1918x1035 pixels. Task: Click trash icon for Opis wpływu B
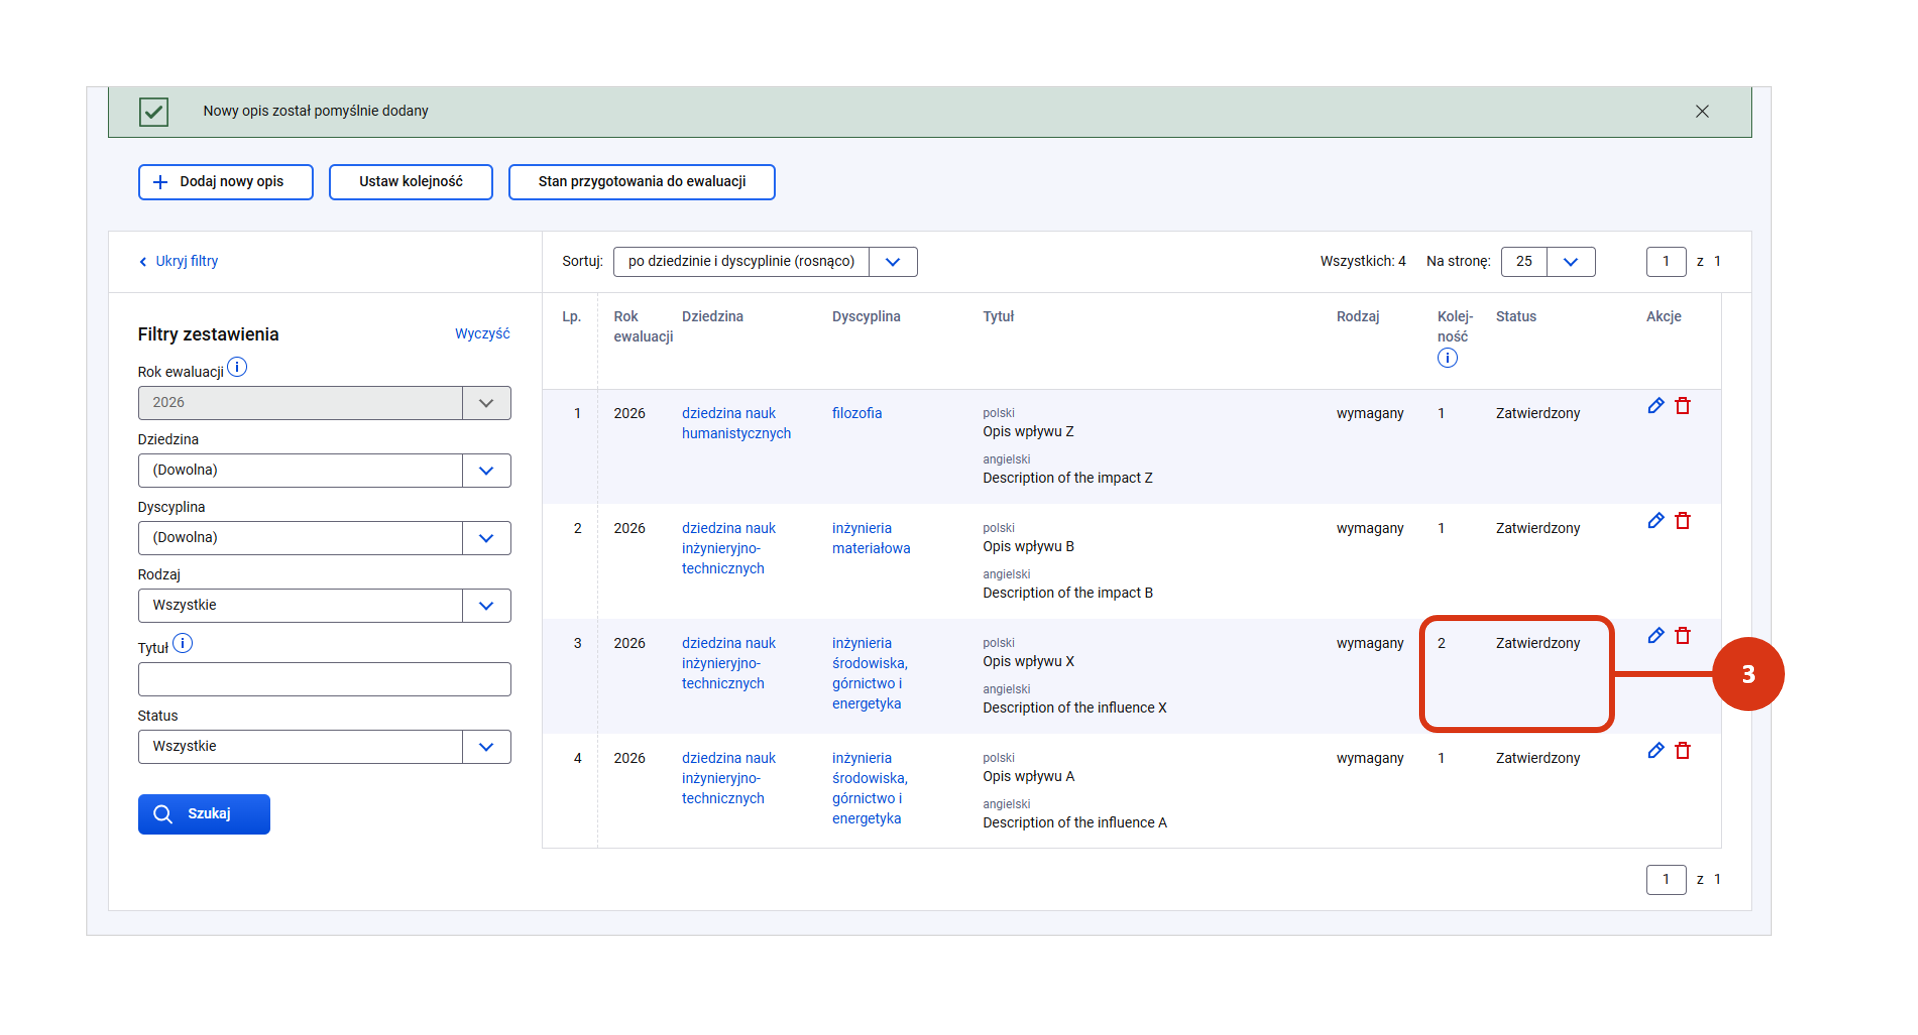pyautogui.click(x=1682, y=521)
